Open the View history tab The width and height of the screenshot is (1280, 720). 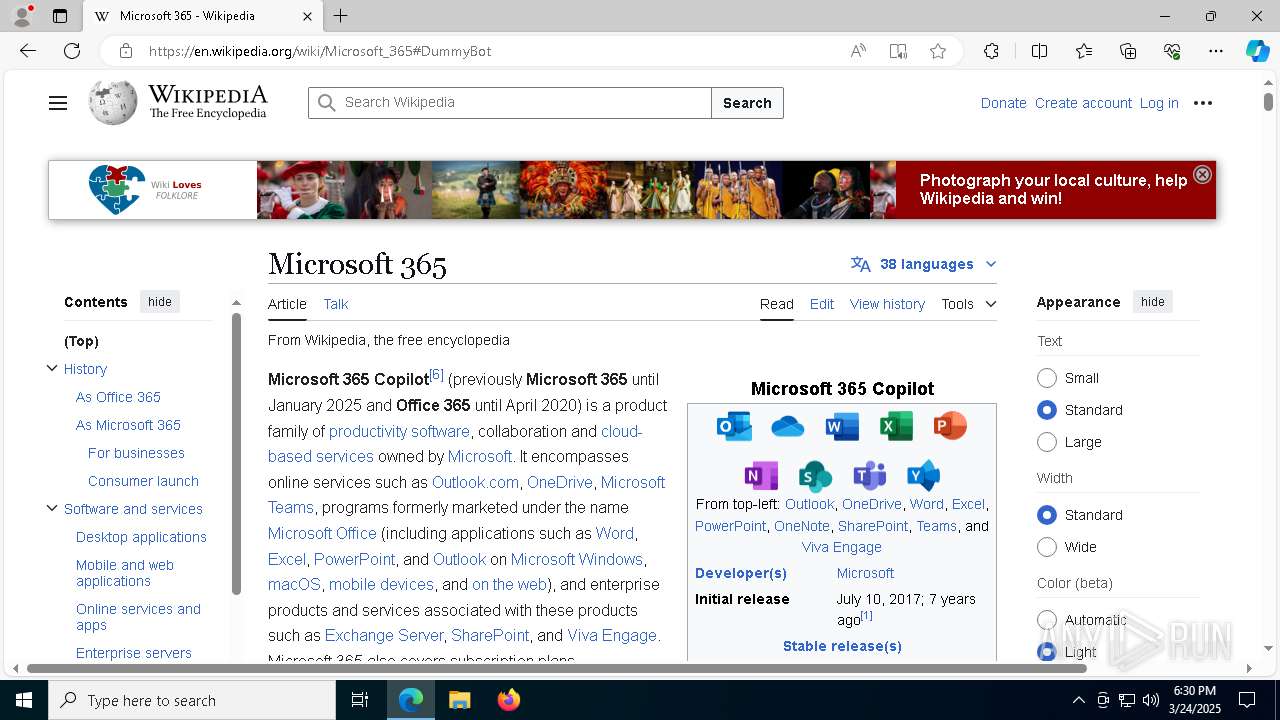[x=887, y=304]
